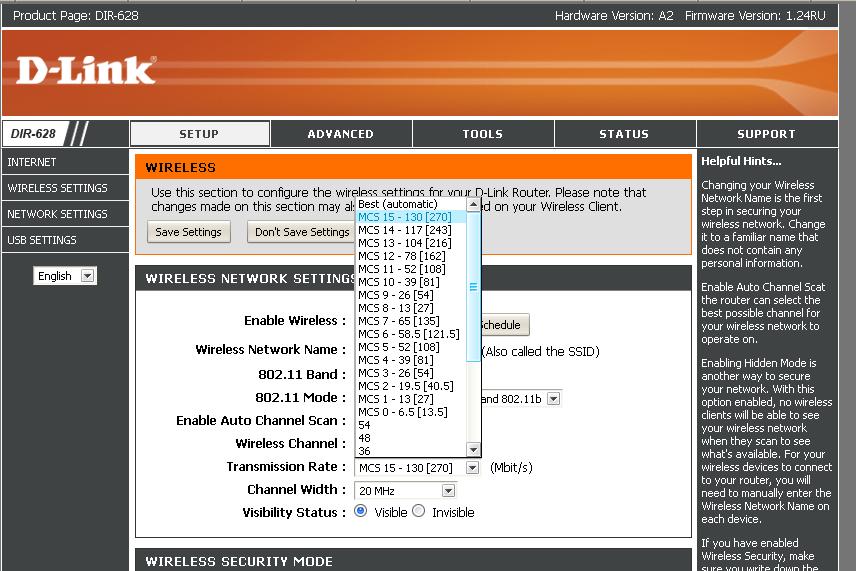Viewport: 856px width, 571px height.
Task: Open the English language dropdown
Action: pos(65,276)
